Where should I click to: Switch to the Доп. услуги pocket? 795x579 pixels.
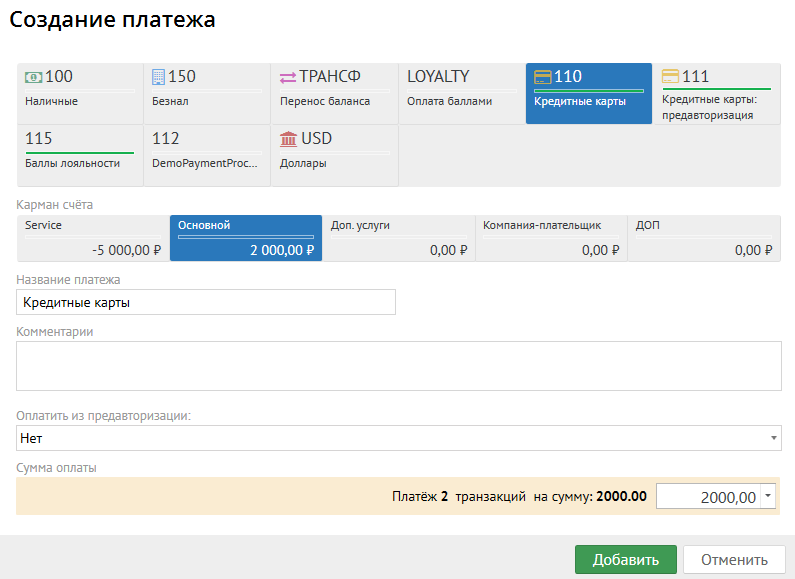click(398, 239)
